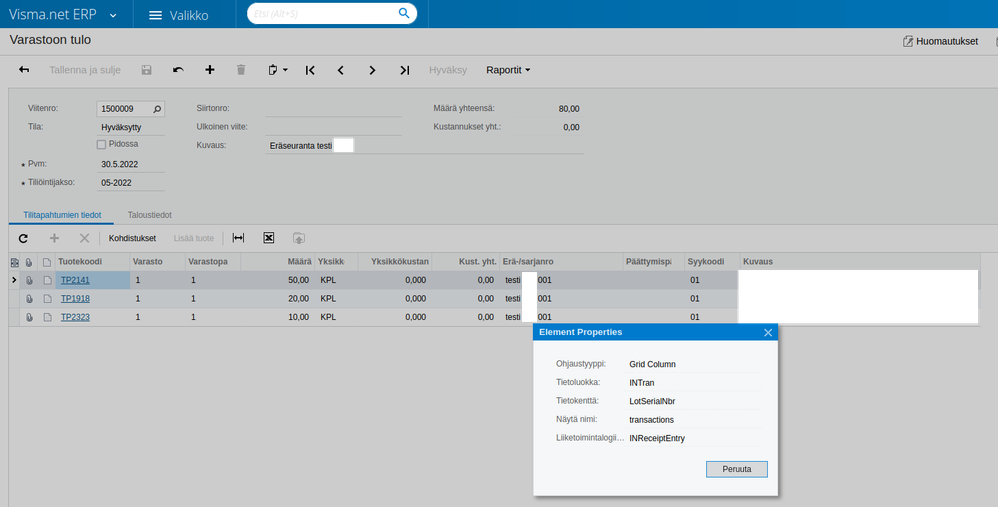The image size is (998, 507).
Task: Click the save disk icon
Action: (146, 70)
